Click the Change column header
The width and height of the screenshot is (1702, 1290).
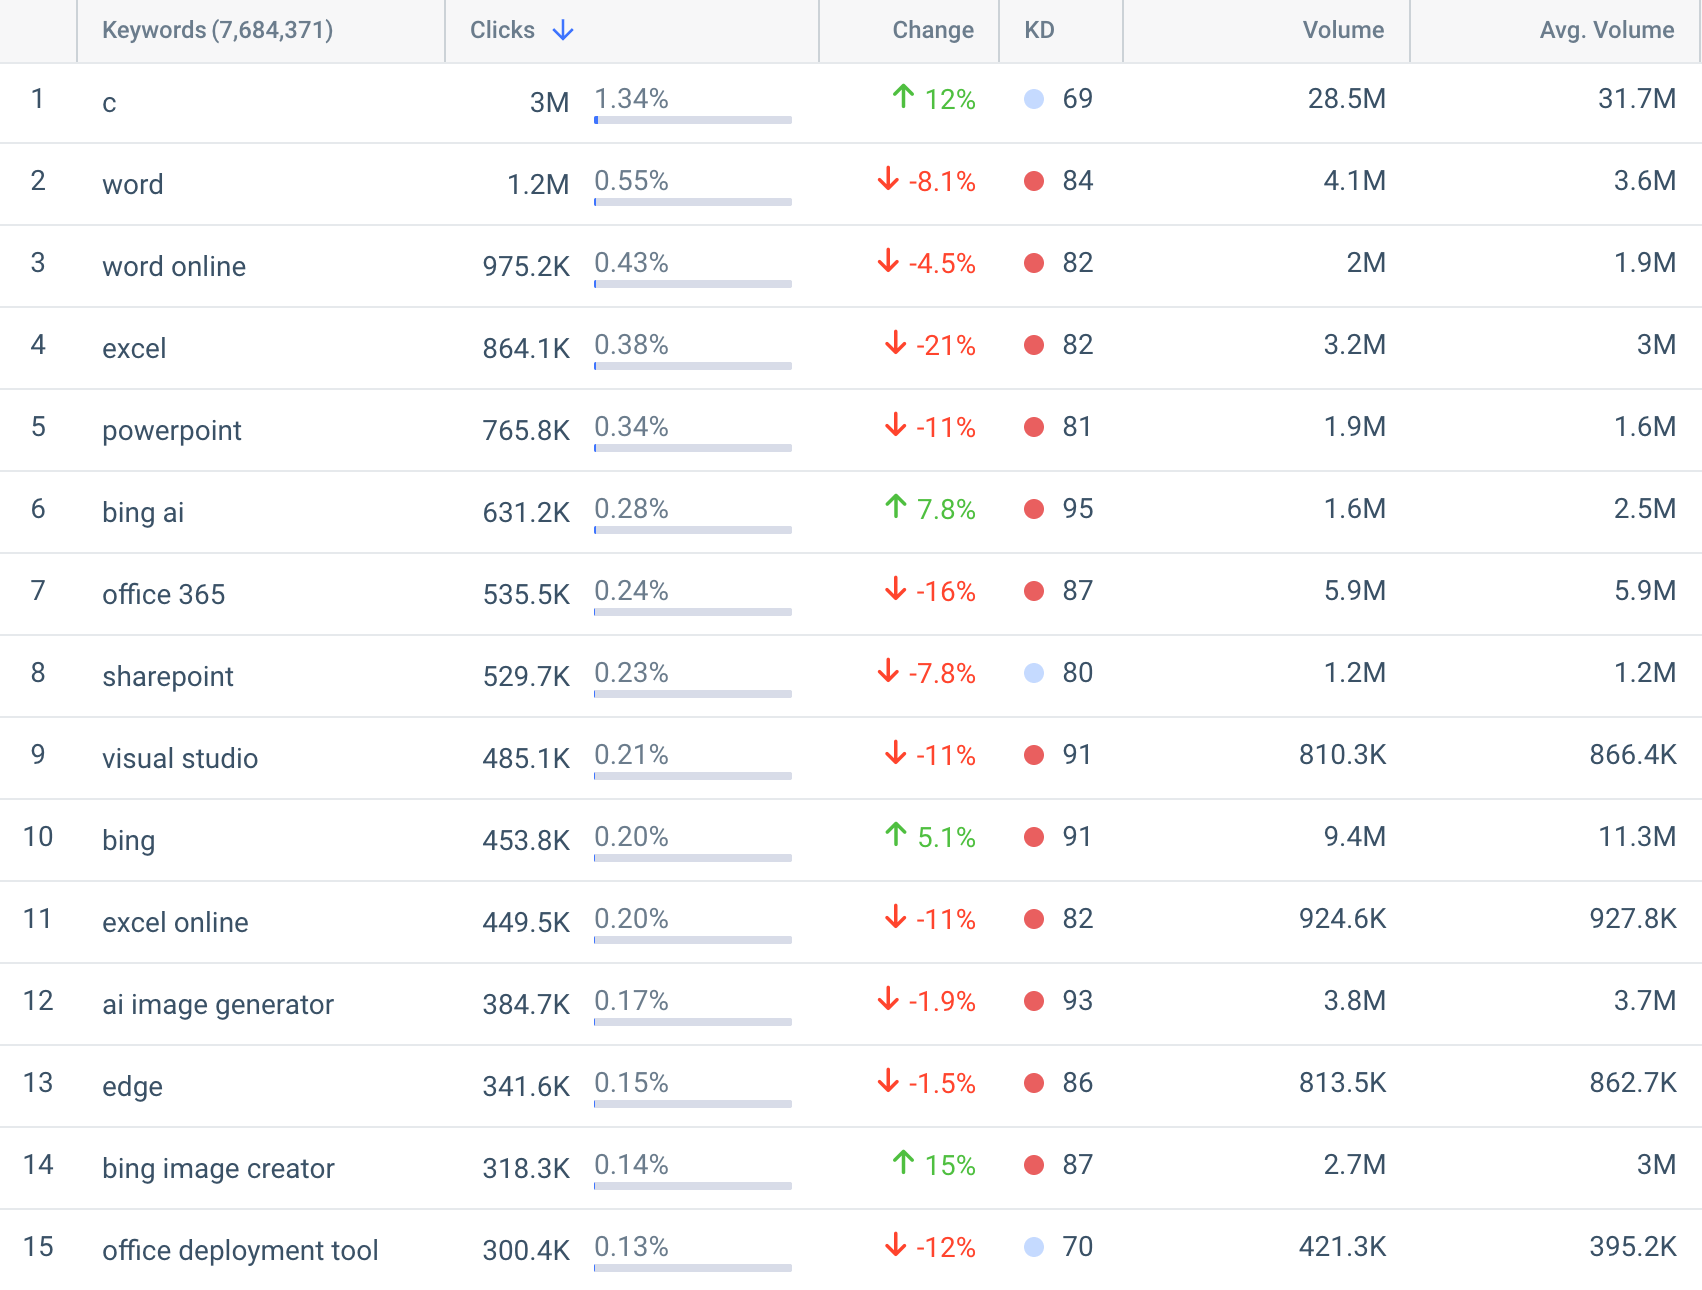pyautogui.click(x=933, y=30)
